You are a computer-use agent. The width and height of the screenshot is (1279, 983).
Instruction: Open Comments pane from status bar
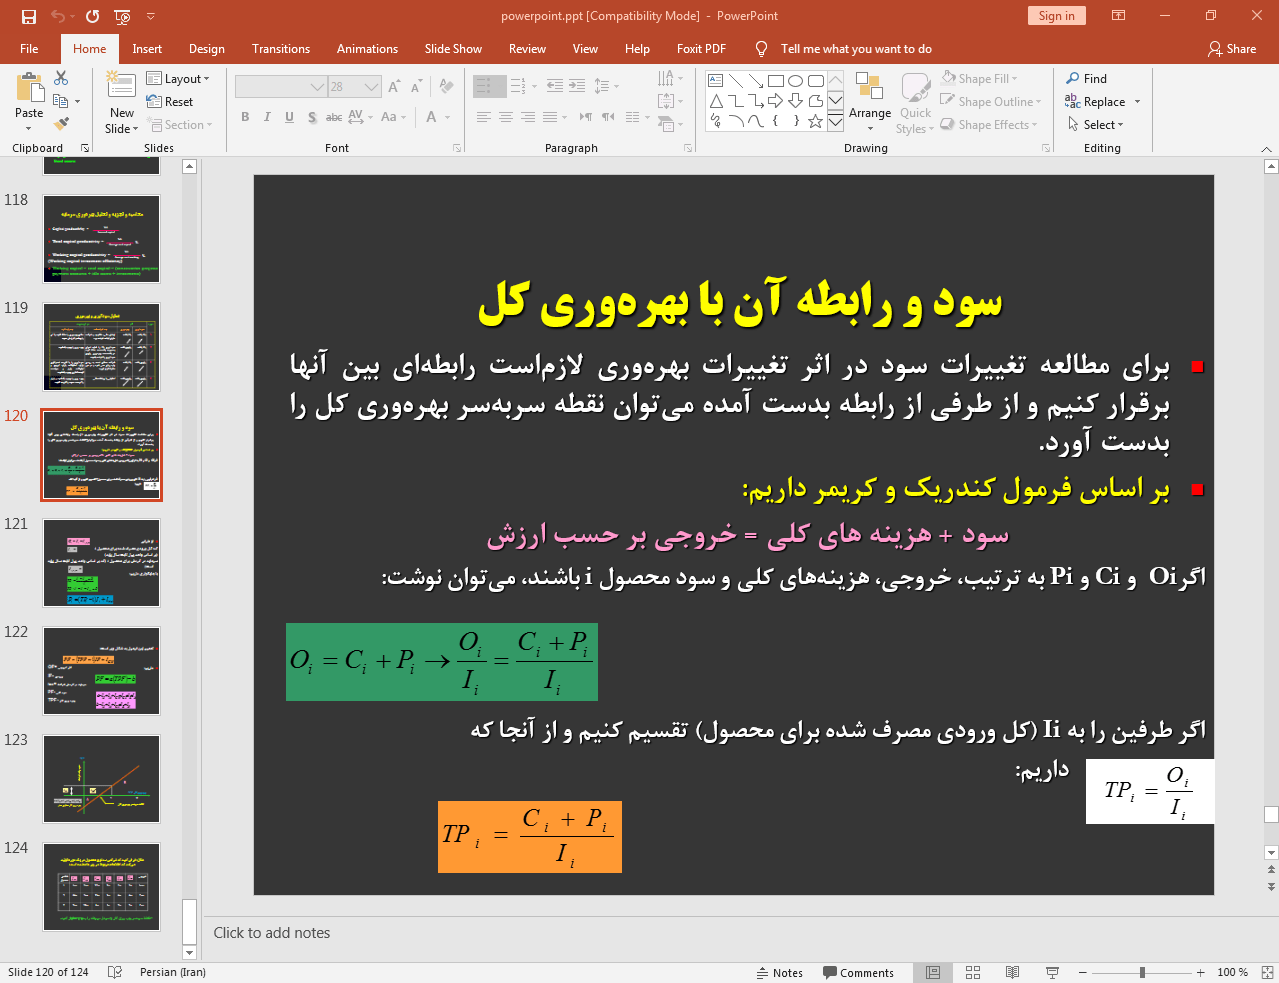pyautogui.click(x=858, y=972)
